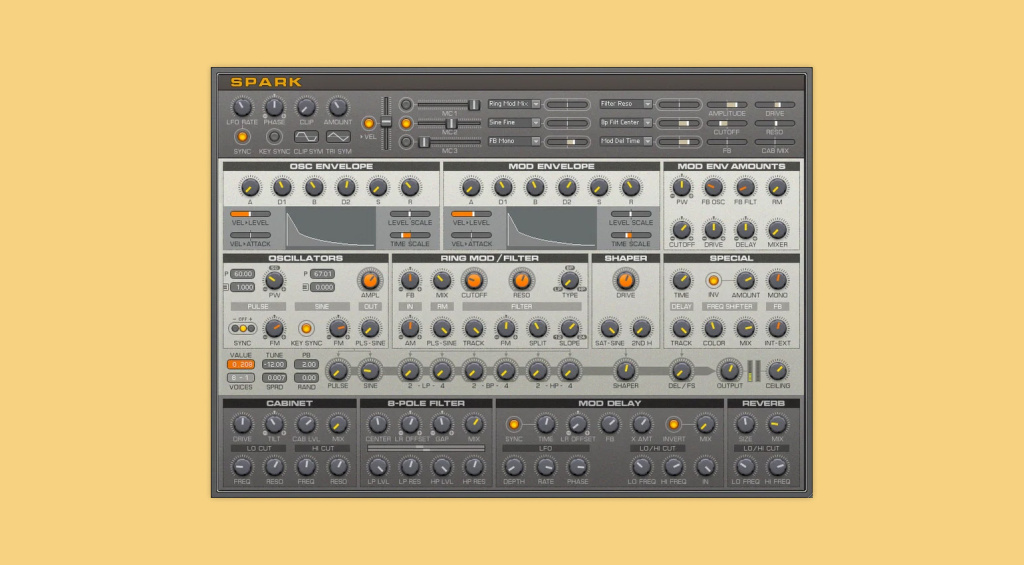Toggle the LFO SYNC button
The height and width of the screenshot is (565, 1024).
242,137
